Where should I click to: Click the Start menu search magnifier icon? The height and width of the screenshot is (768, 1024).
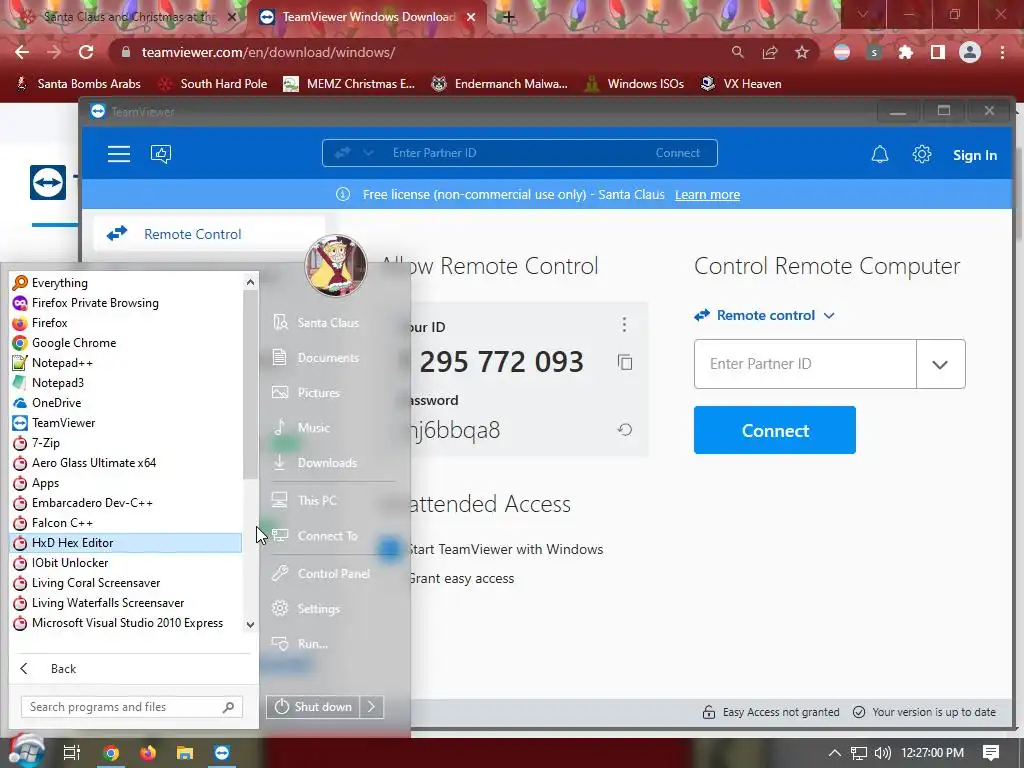point(228,707)
